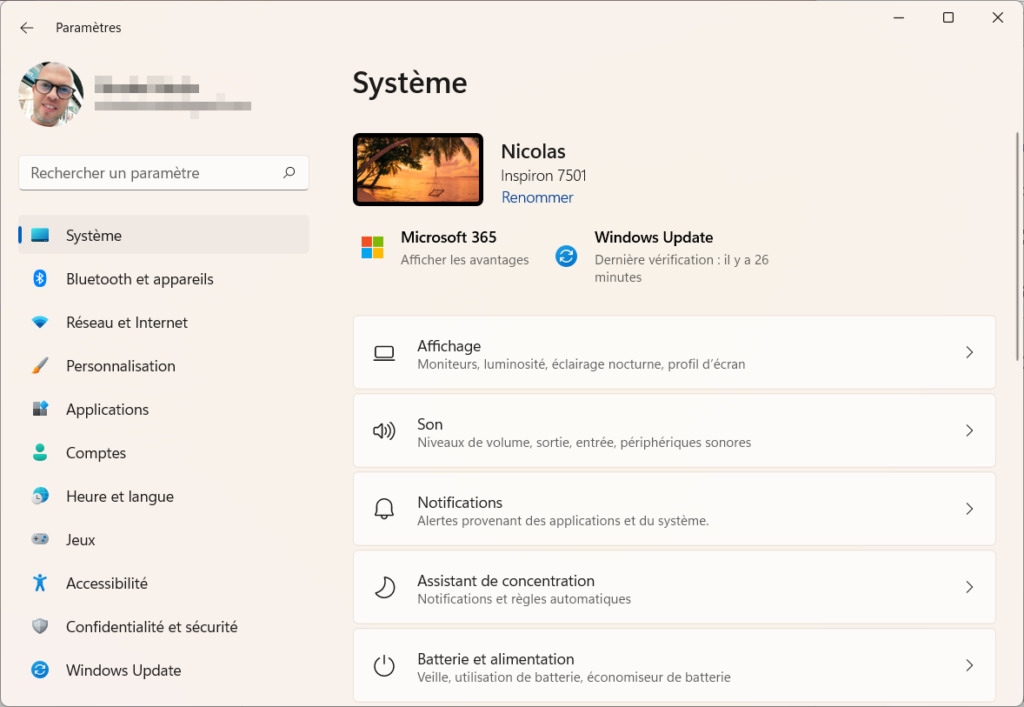Image resolution: width=1024 pixels, height=707 pixels.
Task: Click the gamepad Jeux icon
Action: (40, 539)
